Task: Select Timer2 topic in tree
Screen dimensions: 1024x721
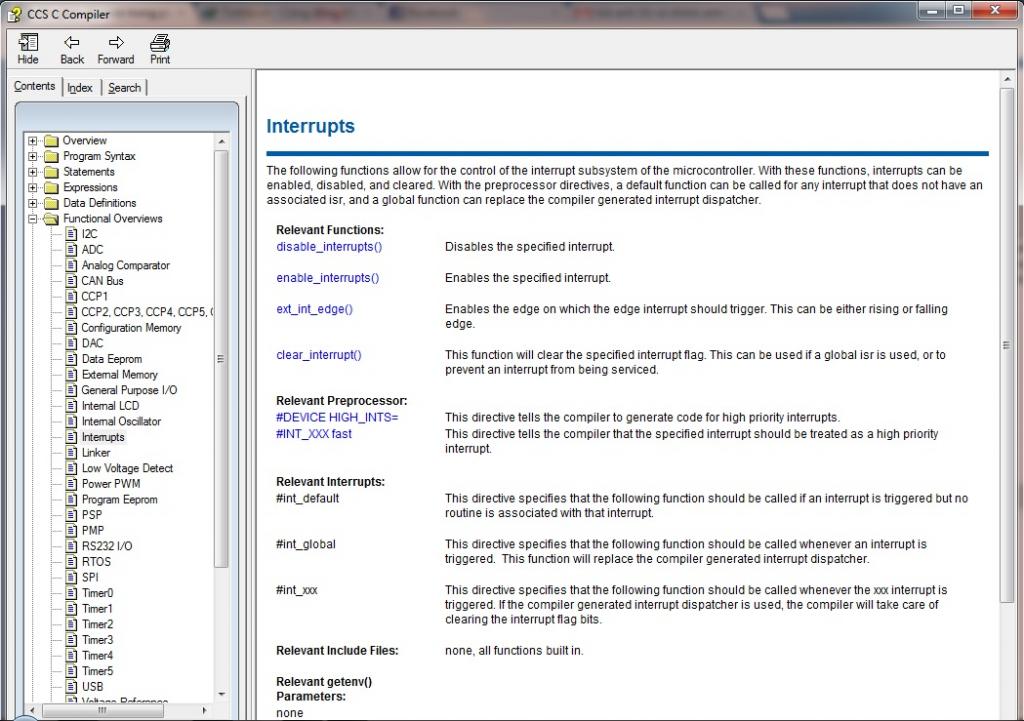Action: (x=97, y=624)
